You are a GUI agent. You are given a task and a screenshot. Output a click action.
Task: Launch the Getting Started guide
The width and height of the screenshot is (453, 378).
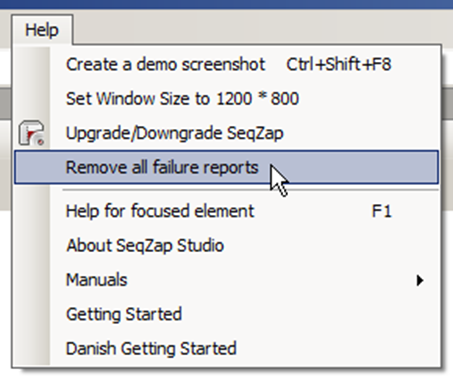(x=124, y=314)
